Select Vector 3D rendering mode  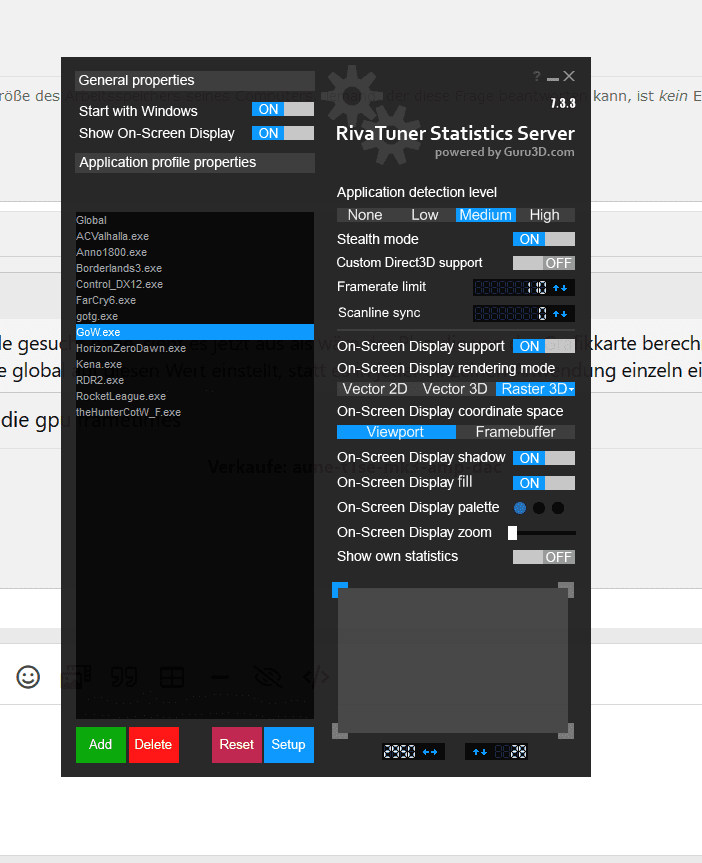coord(455,389)
